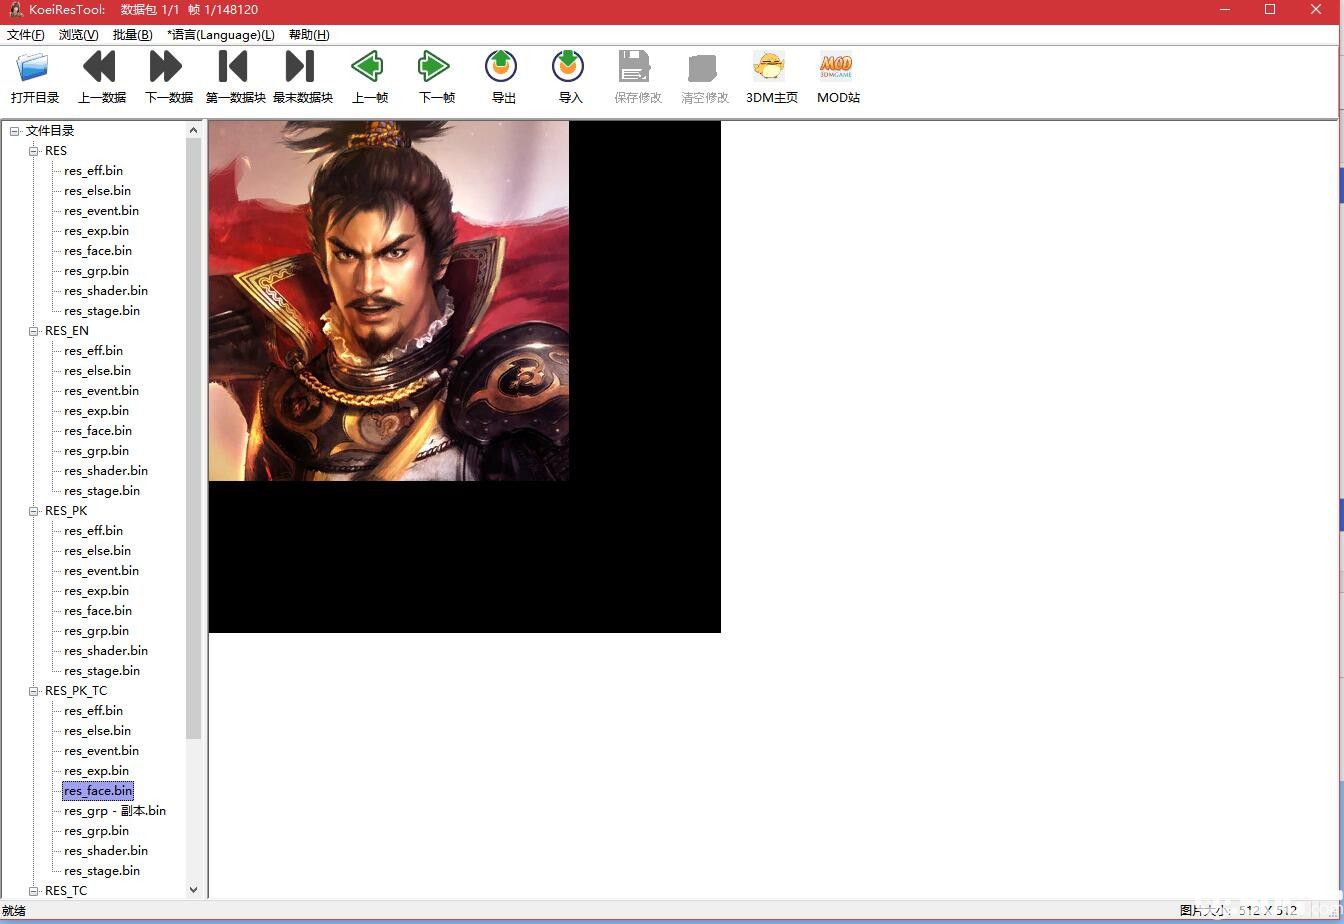Click the warlord portrait image preview

point(389,301)
